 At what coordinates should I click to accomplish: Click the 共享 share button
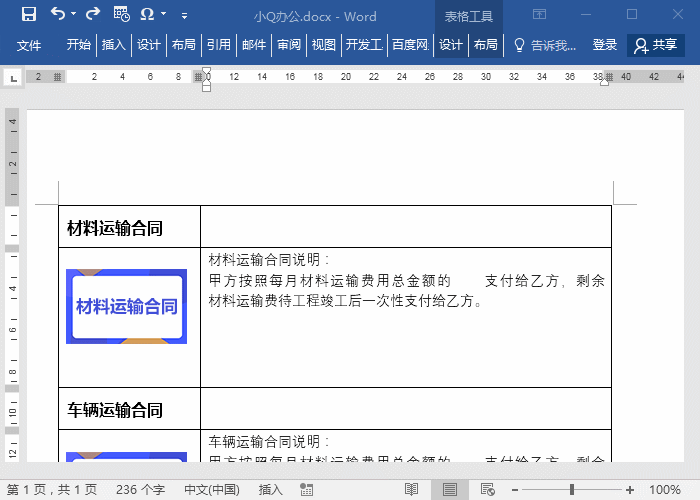[x=656, y=45]
